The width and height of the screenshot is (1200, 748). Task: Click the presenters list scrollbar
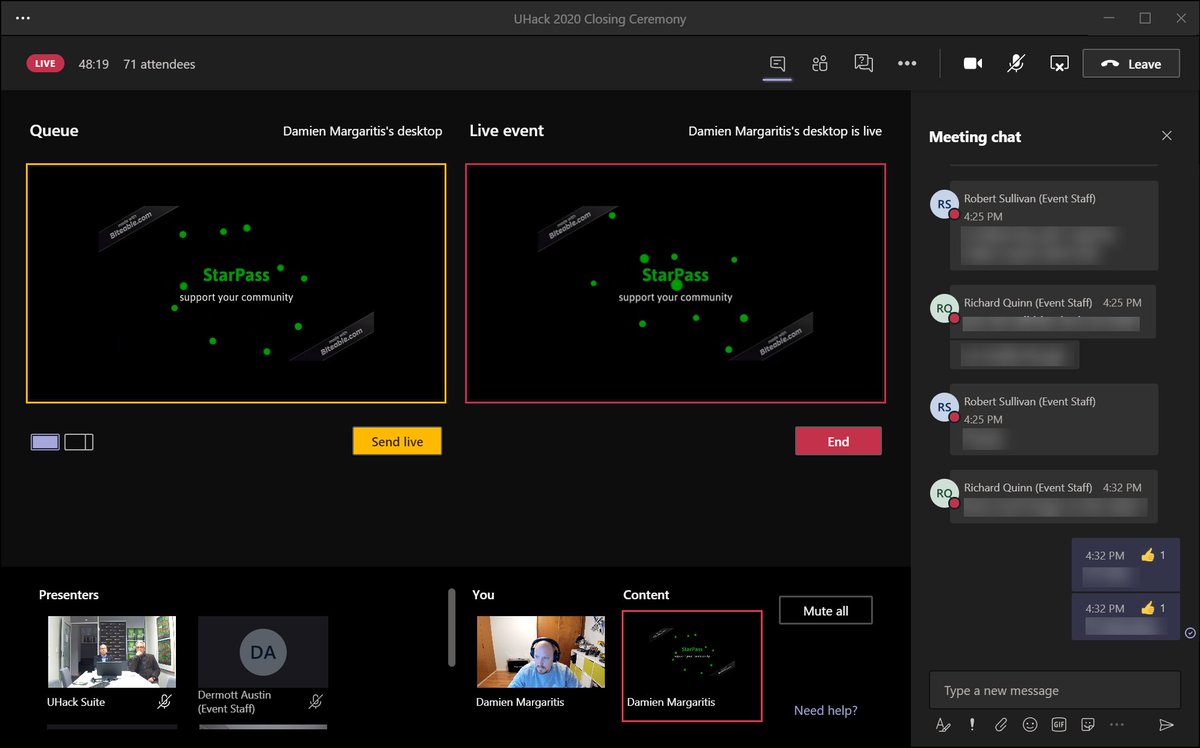point(452,628)
